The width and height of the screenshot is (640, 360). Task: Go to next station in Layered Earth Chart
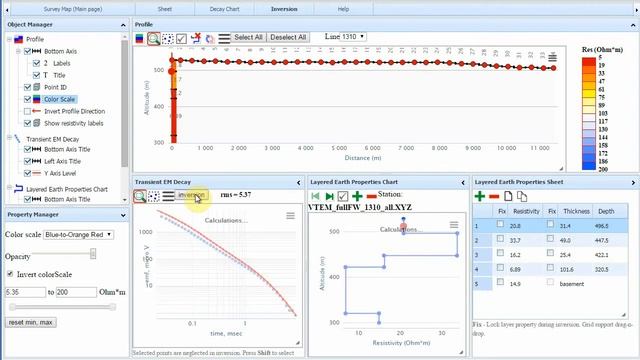pyautogui.click(x=329, y=196)
